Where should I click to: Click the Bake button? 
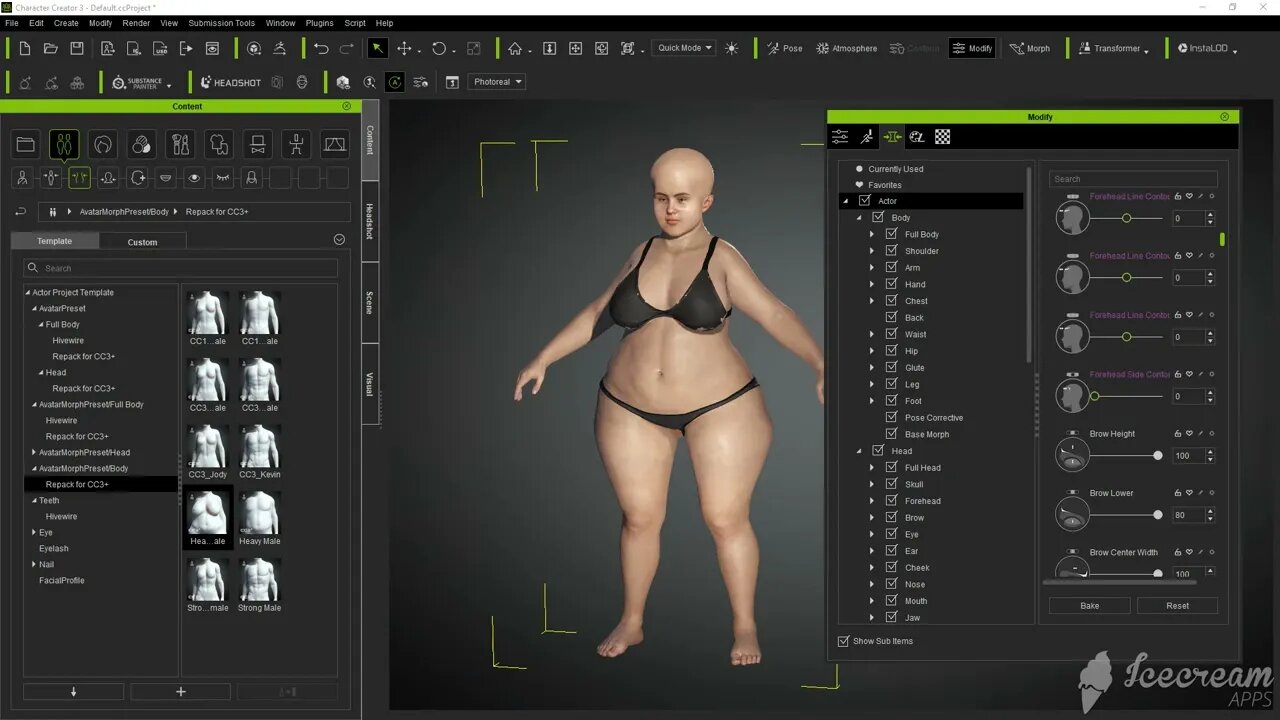[x=1089, y=605]
